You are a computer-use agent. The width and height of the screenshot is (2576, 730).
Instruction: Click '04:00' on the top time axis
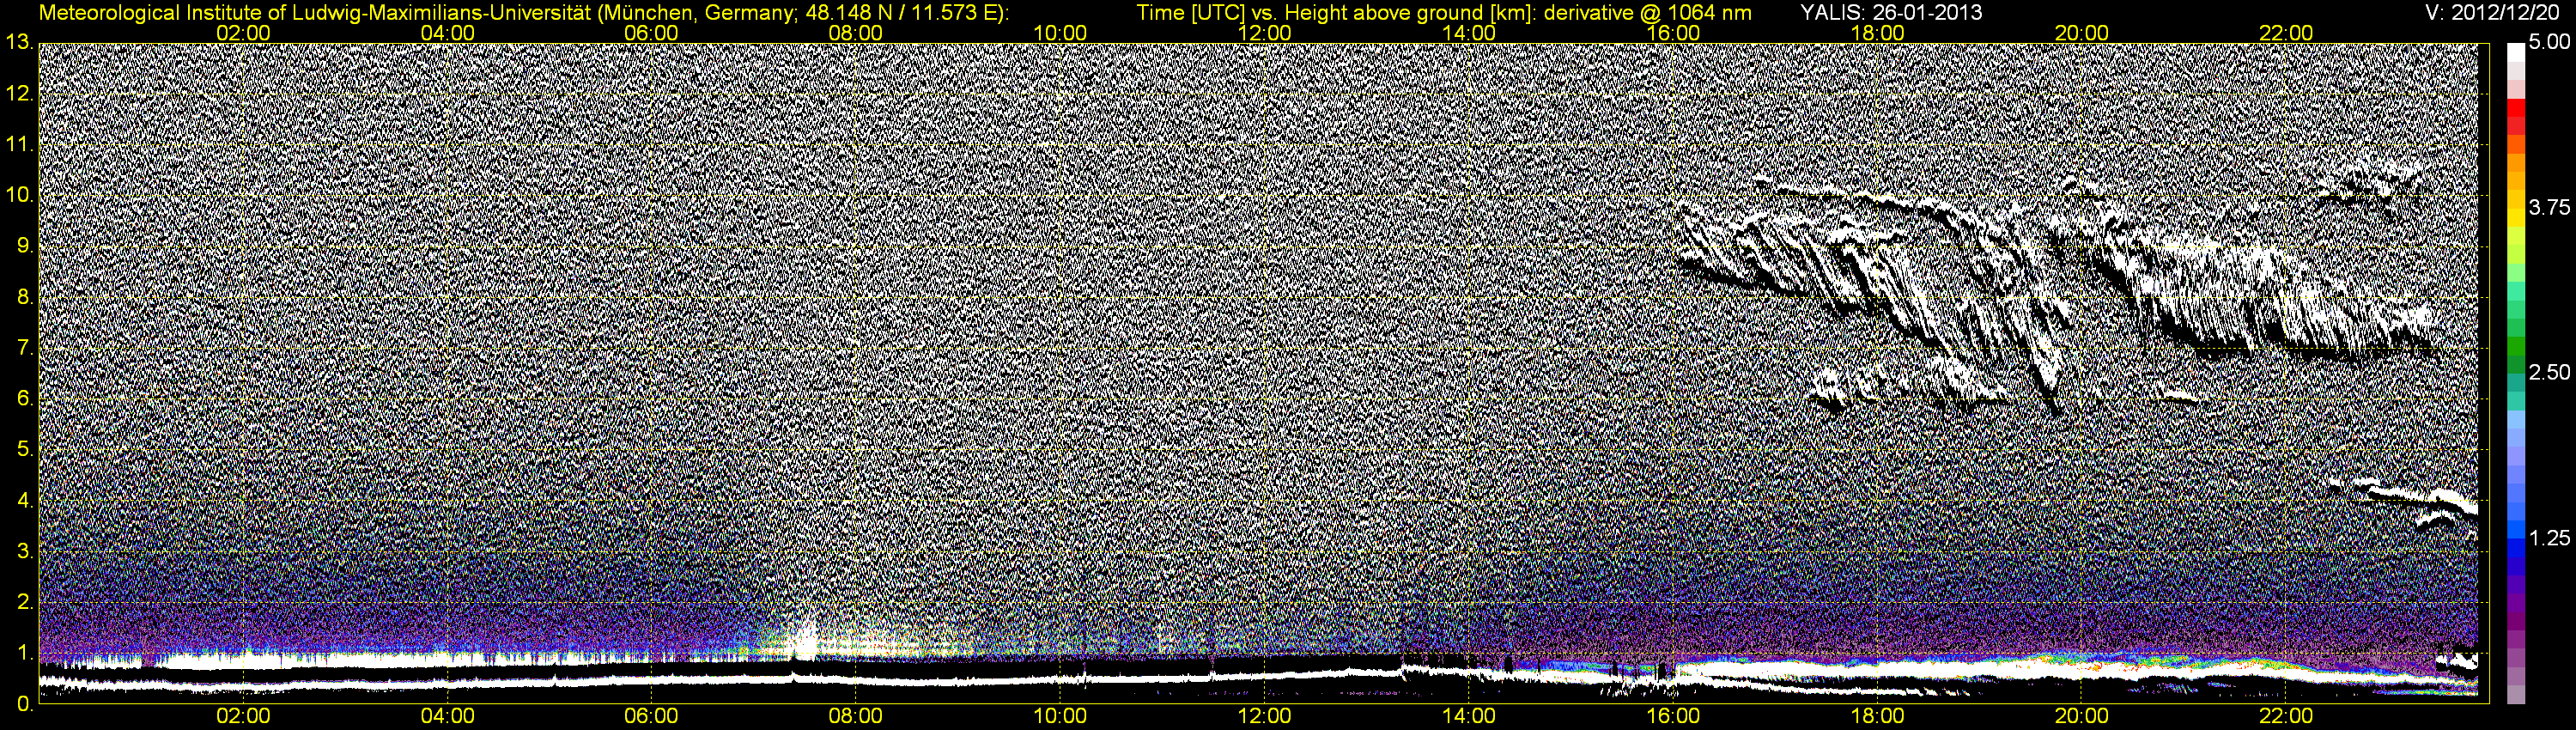(447, 33)
